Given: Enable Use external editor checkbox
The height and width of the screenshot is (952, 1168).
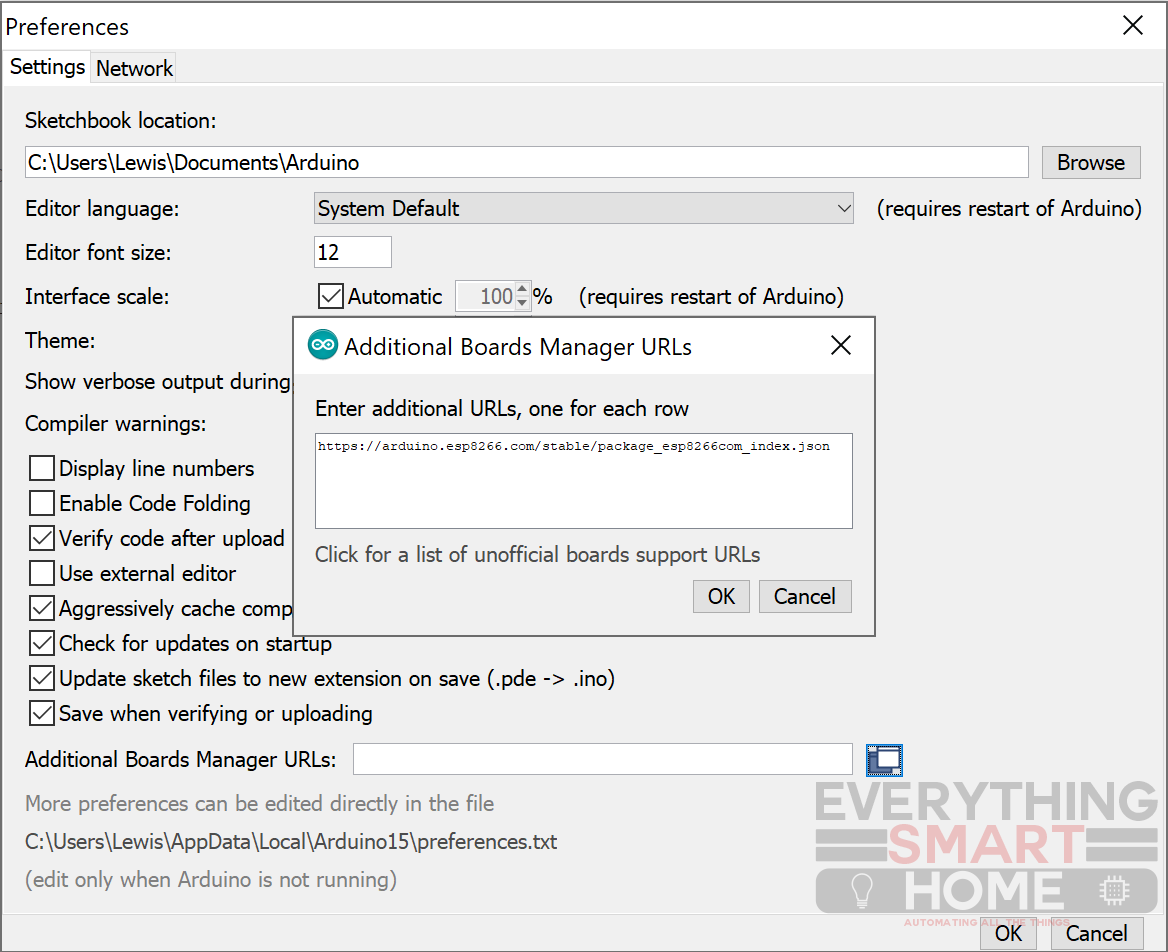Looking at the screenshot, I should click(x=42, y=574).
